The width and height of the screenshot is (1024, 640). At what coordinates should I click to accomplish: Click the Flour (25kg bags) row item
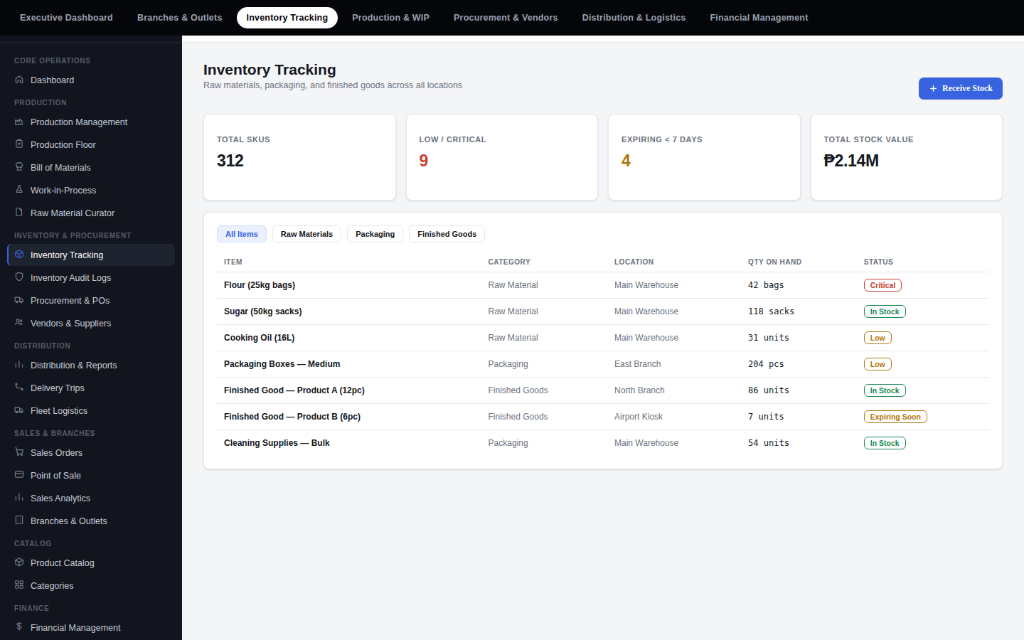point(259,285)
